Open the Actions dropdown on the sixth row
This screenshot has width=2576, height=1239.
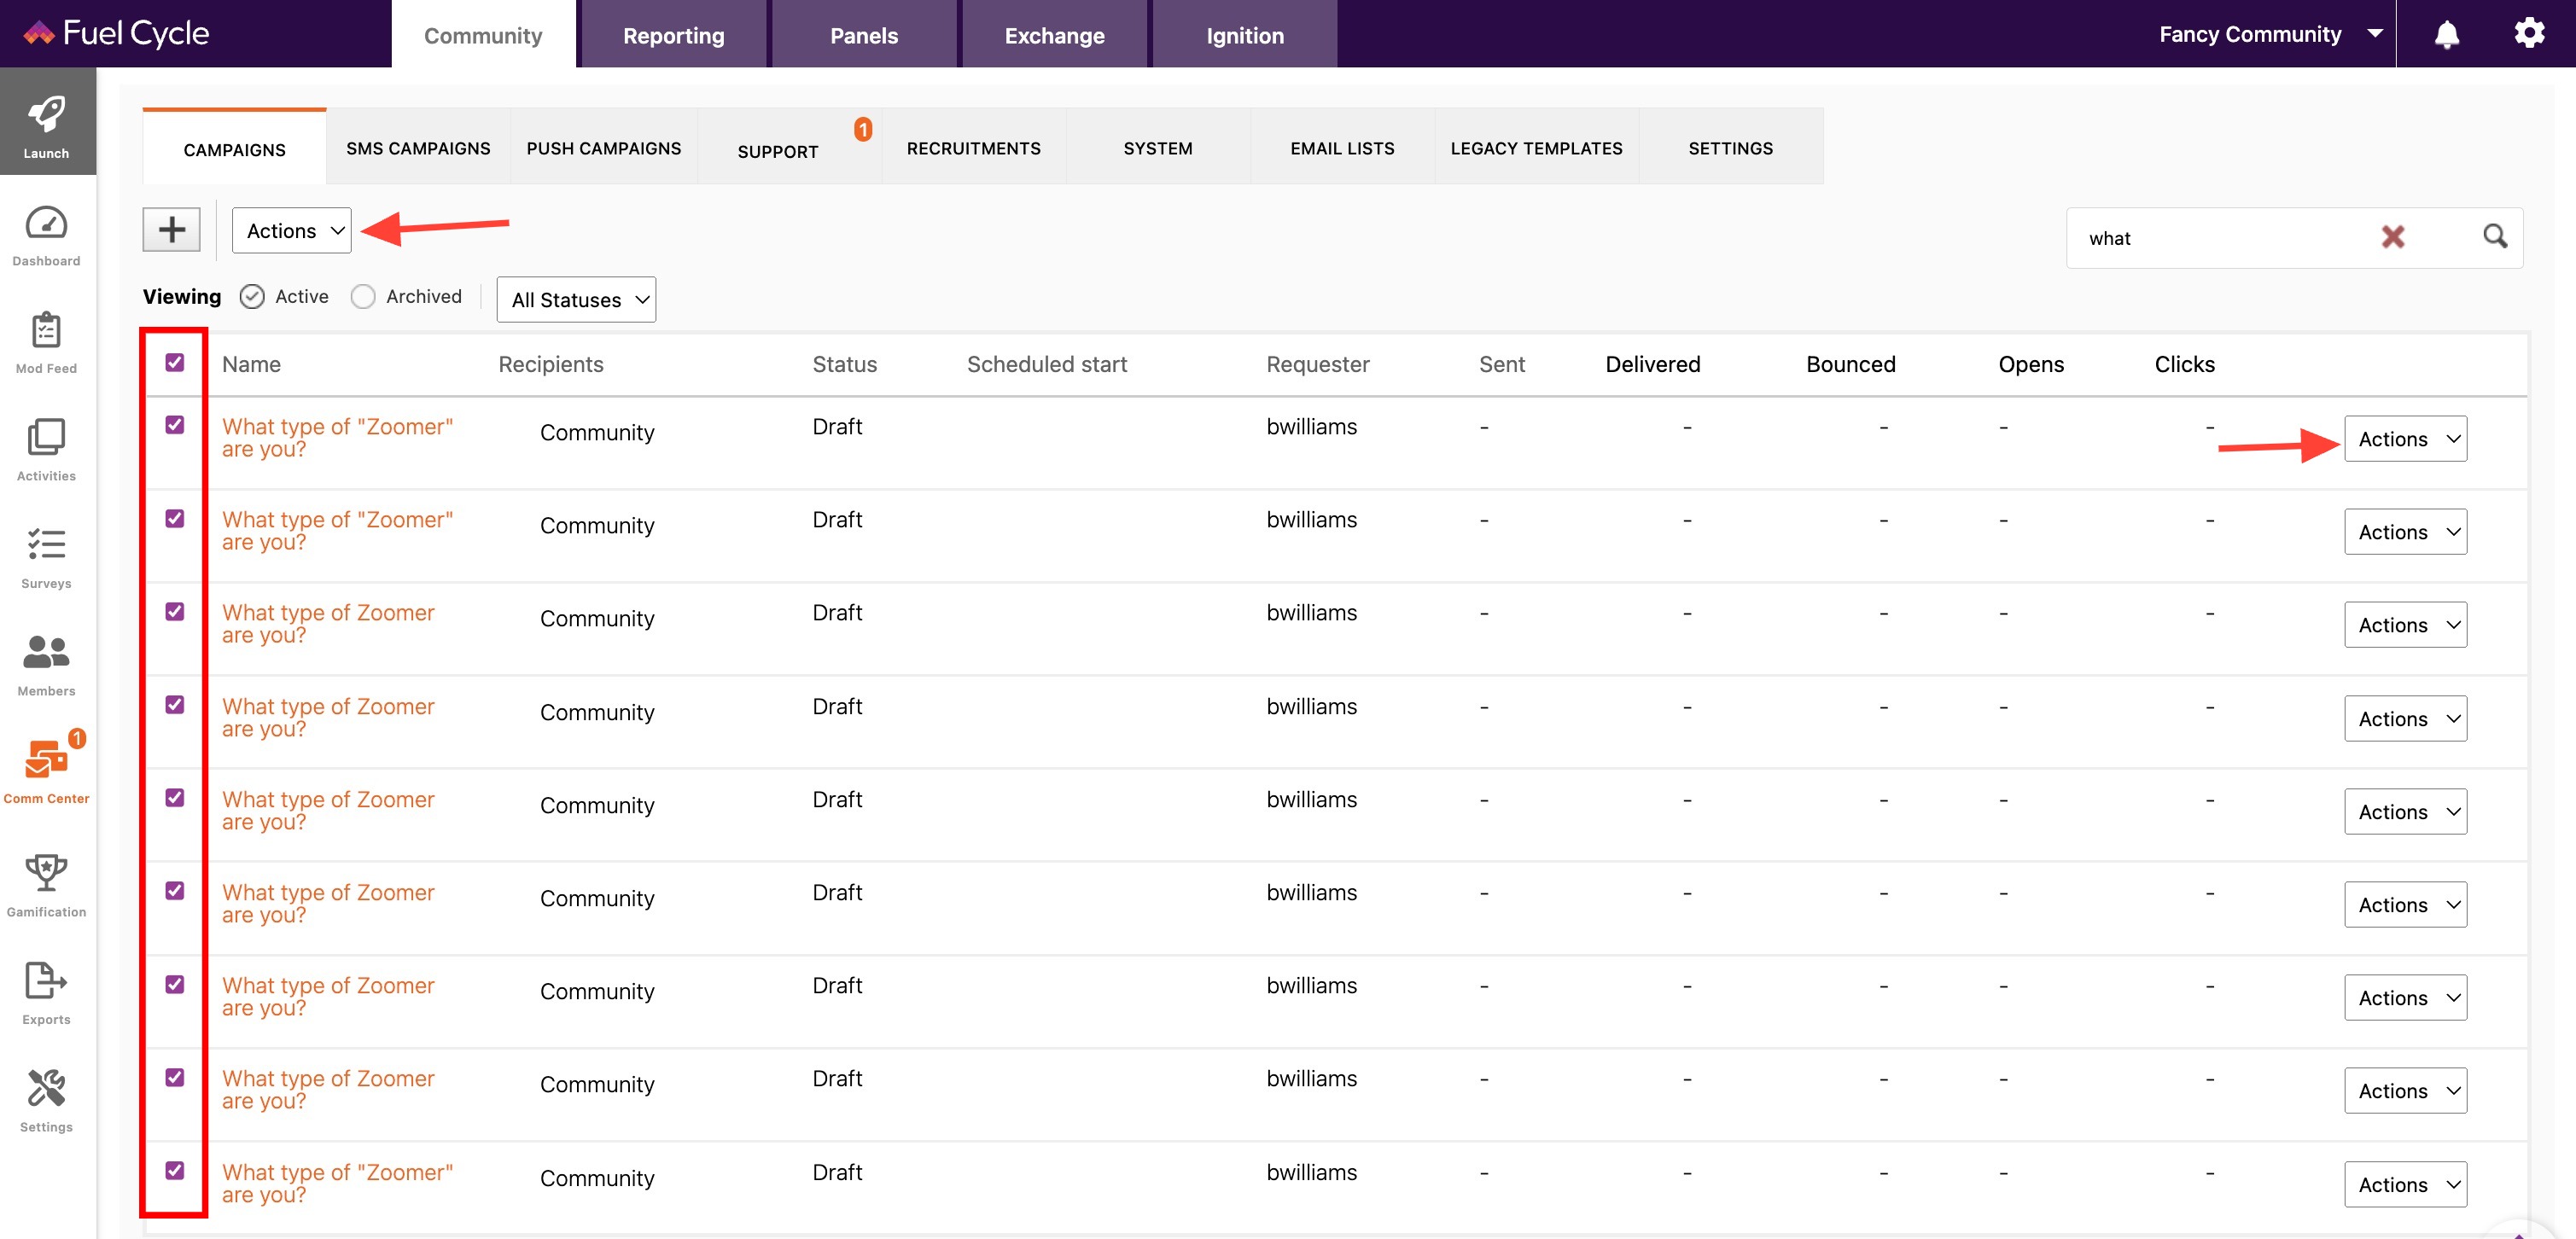pyautogui.click(x=2405, y=904)
